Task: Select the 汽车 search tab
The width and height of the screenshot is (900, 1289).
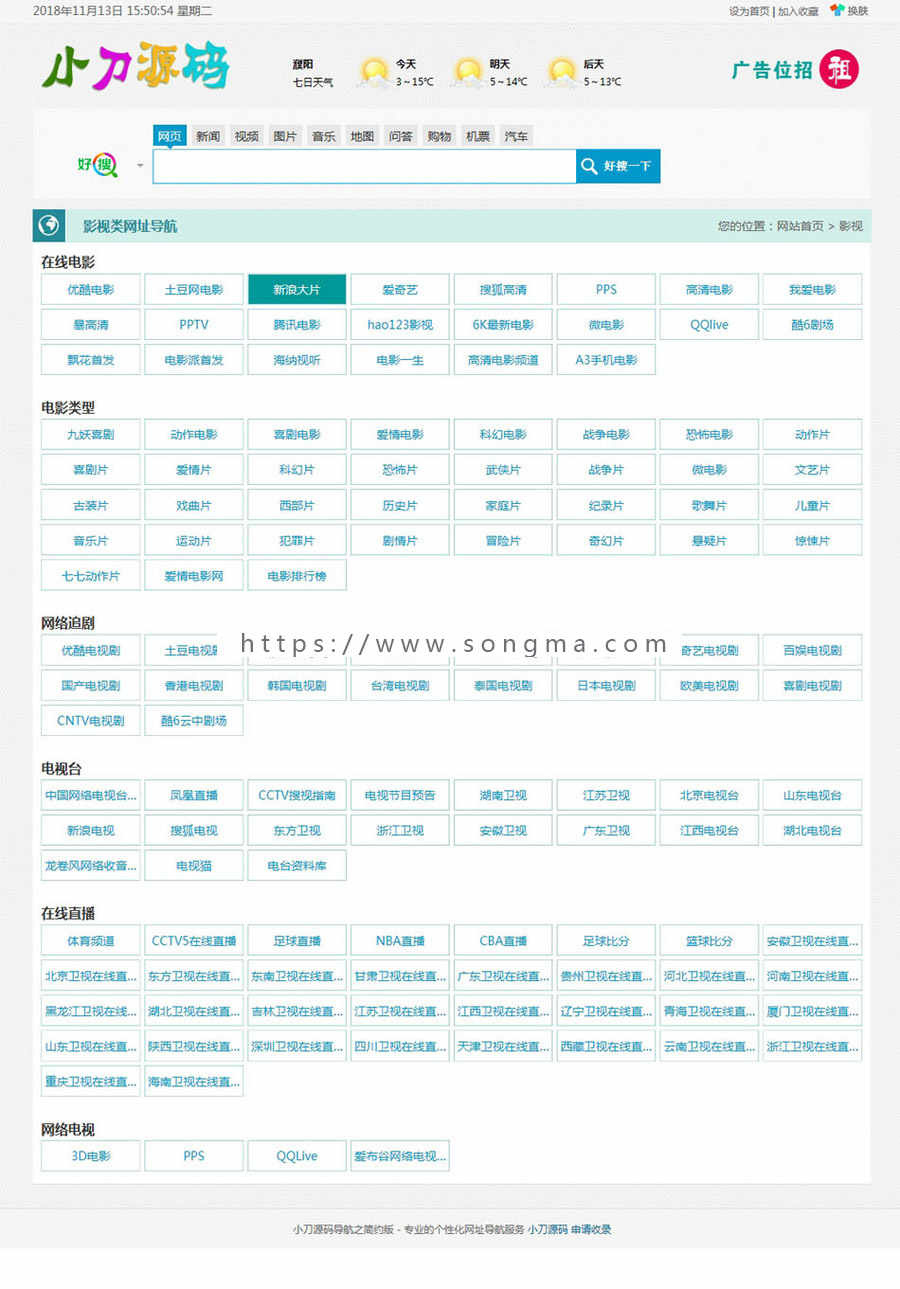Action: [x=516, y=136]
